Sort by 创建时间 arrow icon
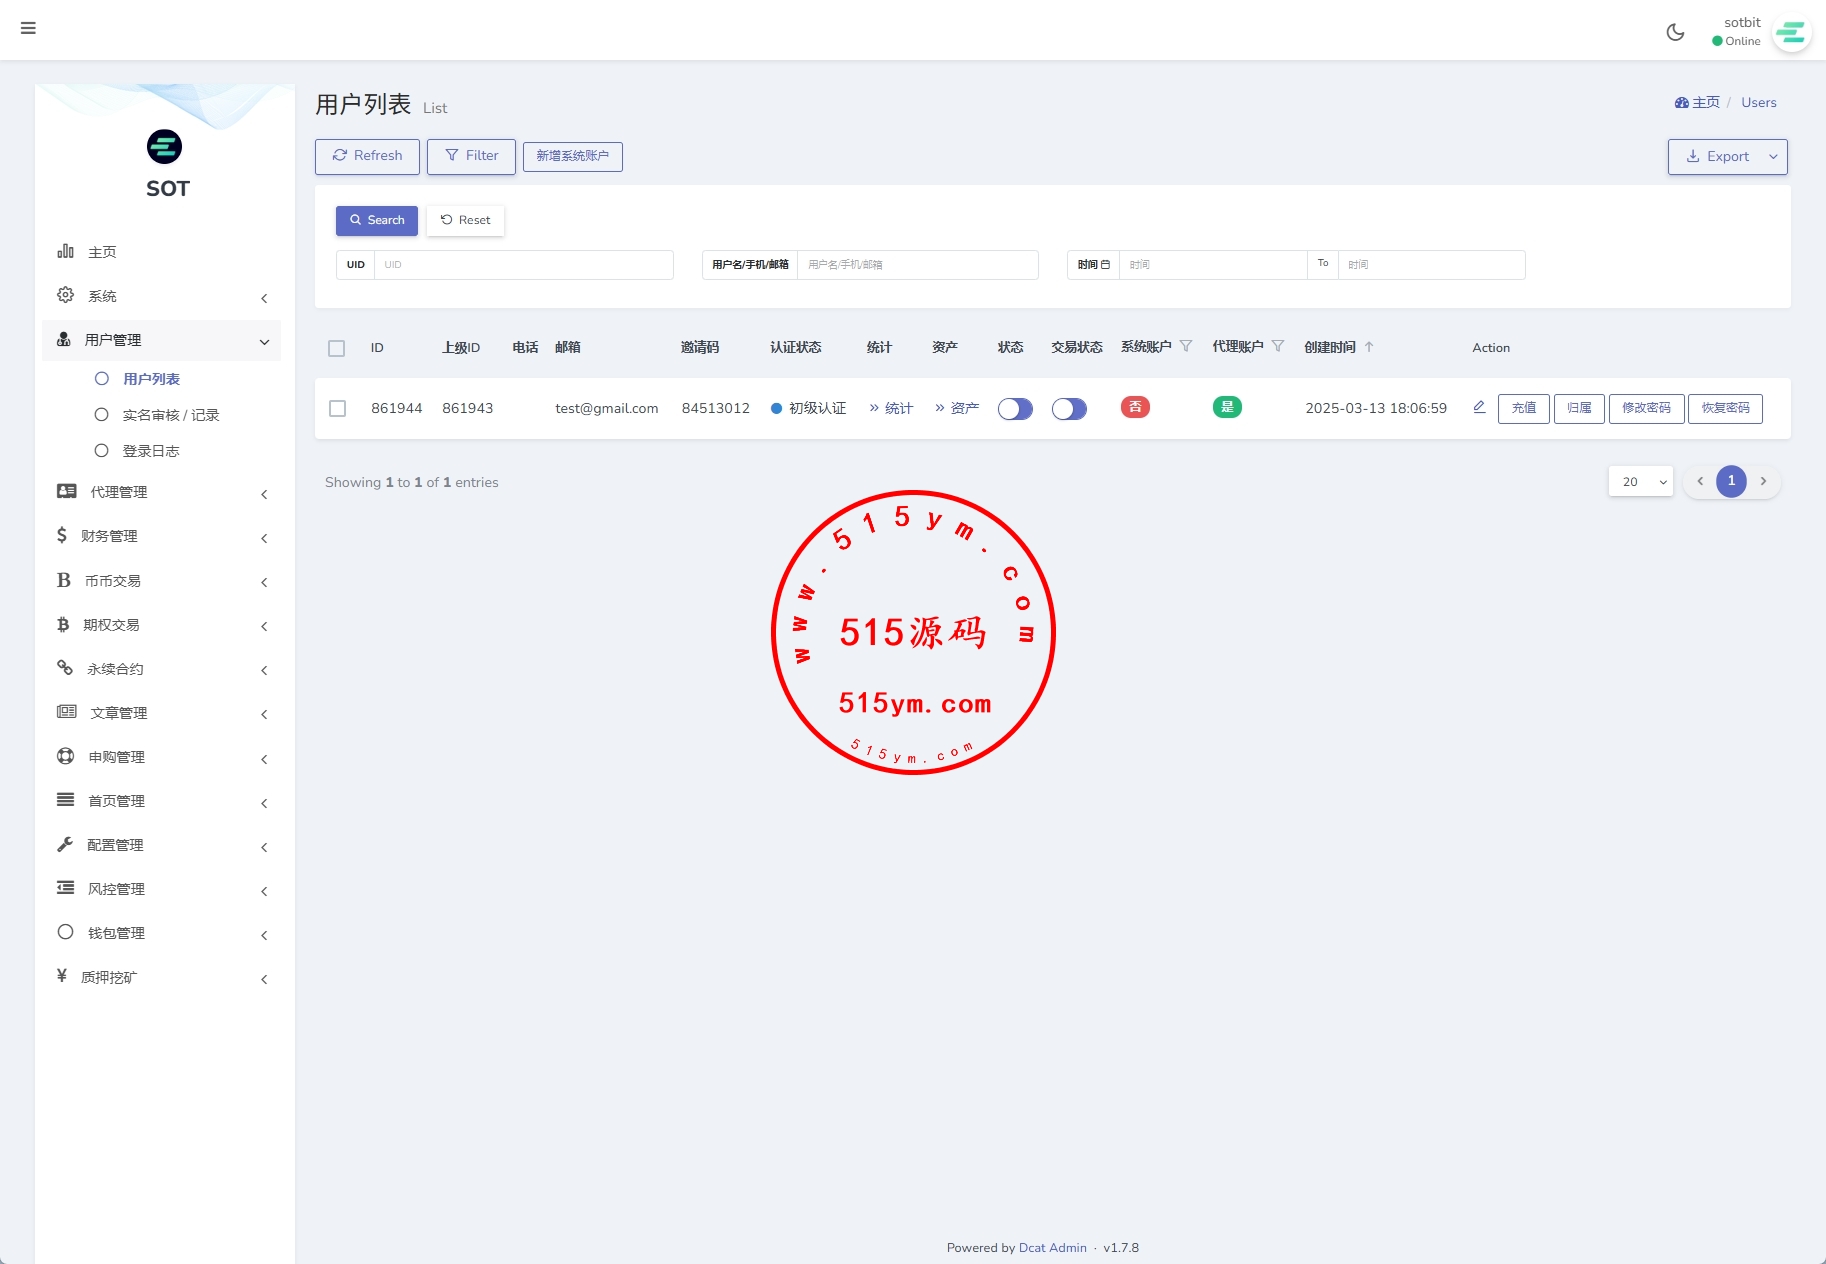The height and width of the screenshot is (1264, 1826). 1369,347
